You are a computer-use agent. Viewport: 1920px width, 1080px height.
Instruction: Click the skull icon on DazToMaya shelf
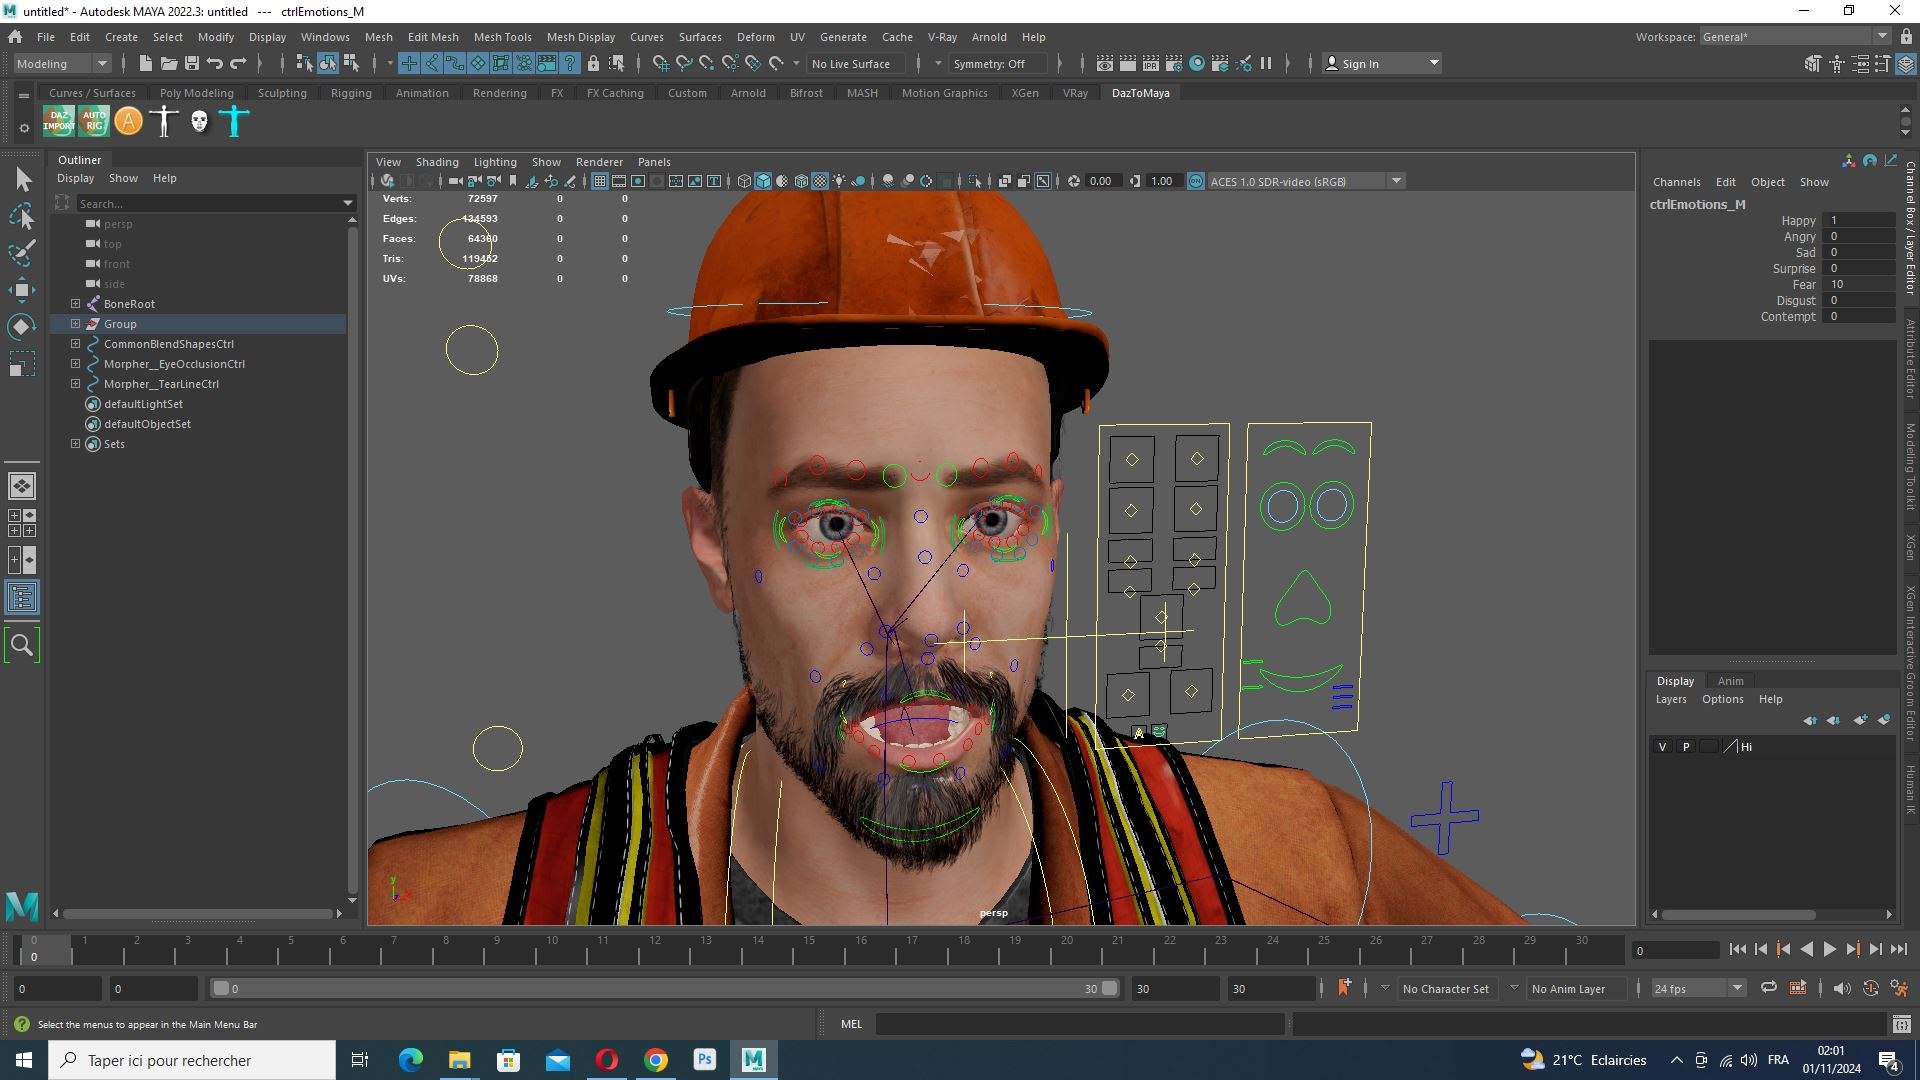(x=199, y=121)
